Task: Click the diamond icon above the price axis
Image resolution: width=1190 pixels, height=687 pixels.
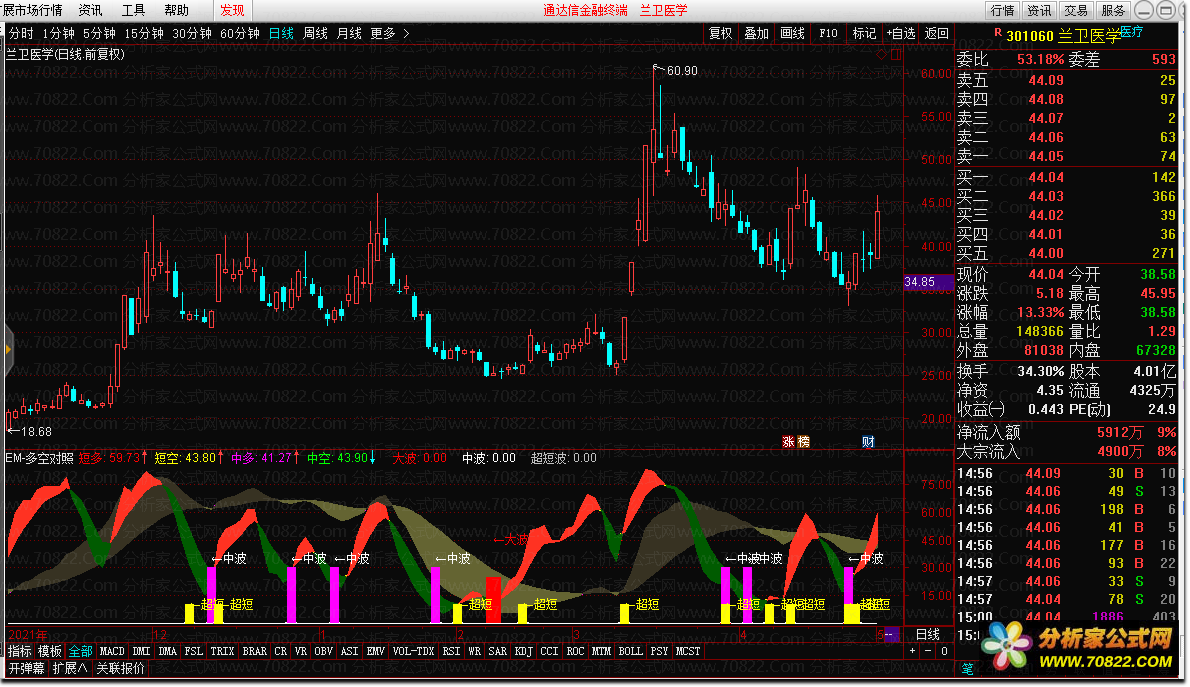Action: (880, 55)
